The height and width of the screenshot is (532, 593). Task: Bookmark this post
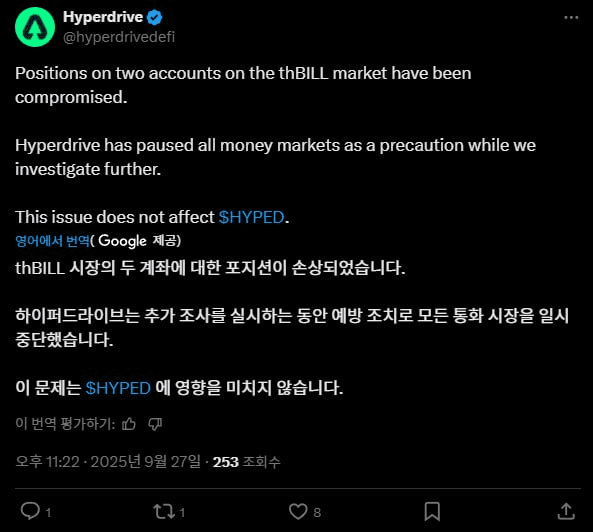point(432,512)
